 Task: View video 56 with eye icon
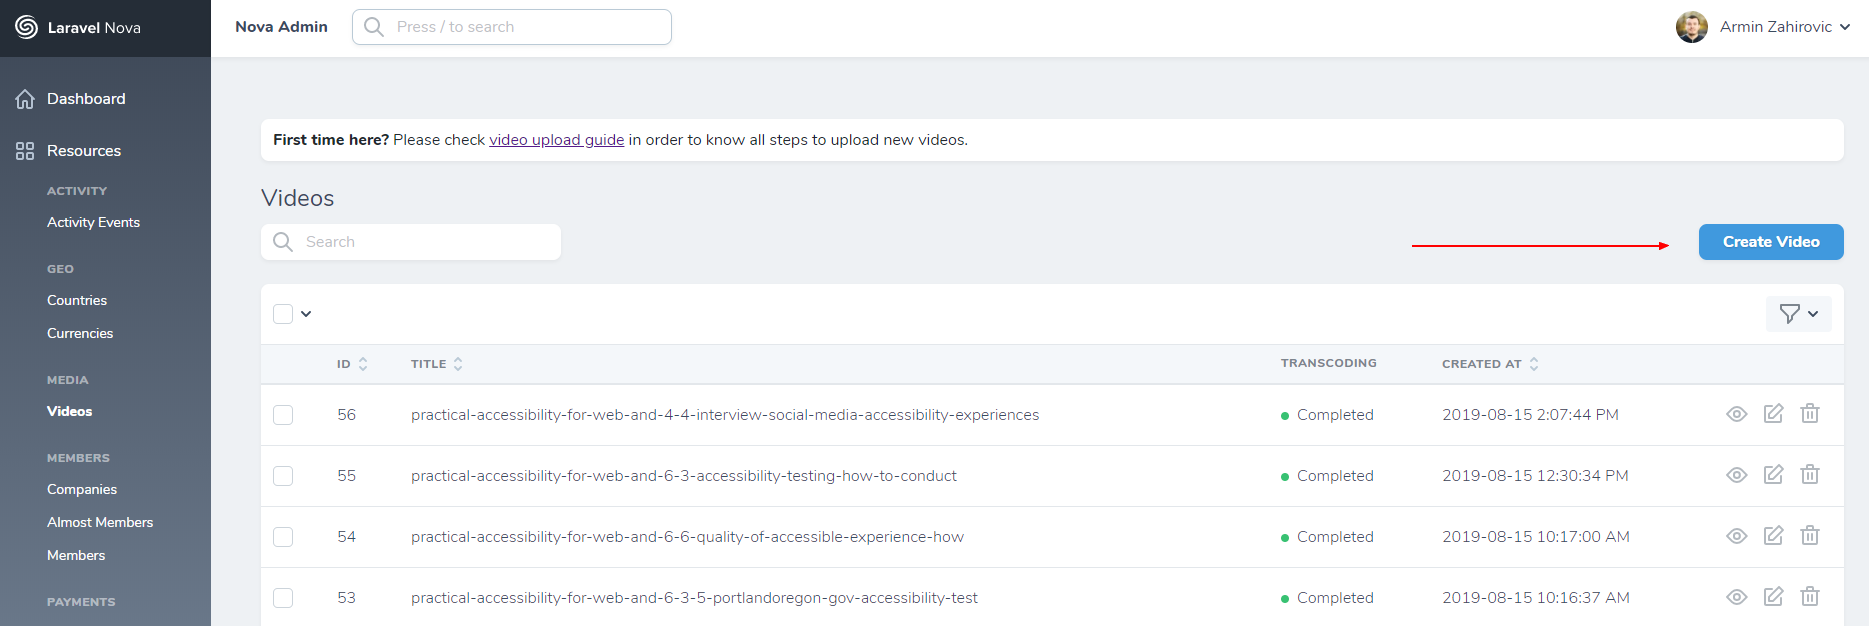1737,414
